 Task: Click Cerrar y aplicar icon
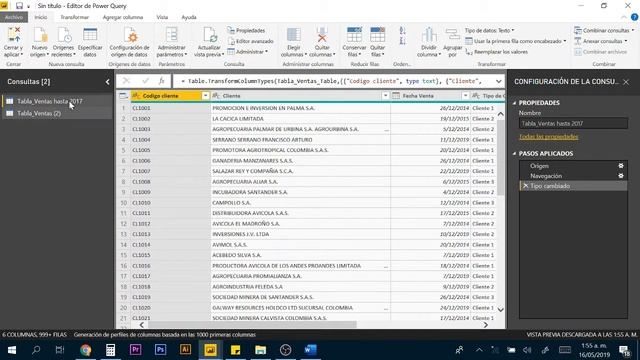tap(13, 35)
